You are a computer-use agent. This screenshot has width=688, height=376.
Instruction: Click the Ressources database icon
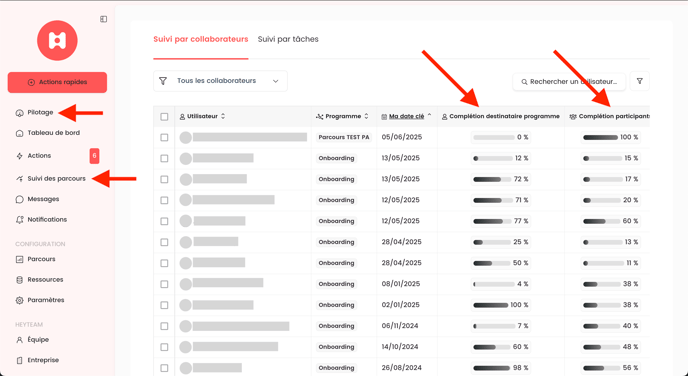[x=19, y=280]
